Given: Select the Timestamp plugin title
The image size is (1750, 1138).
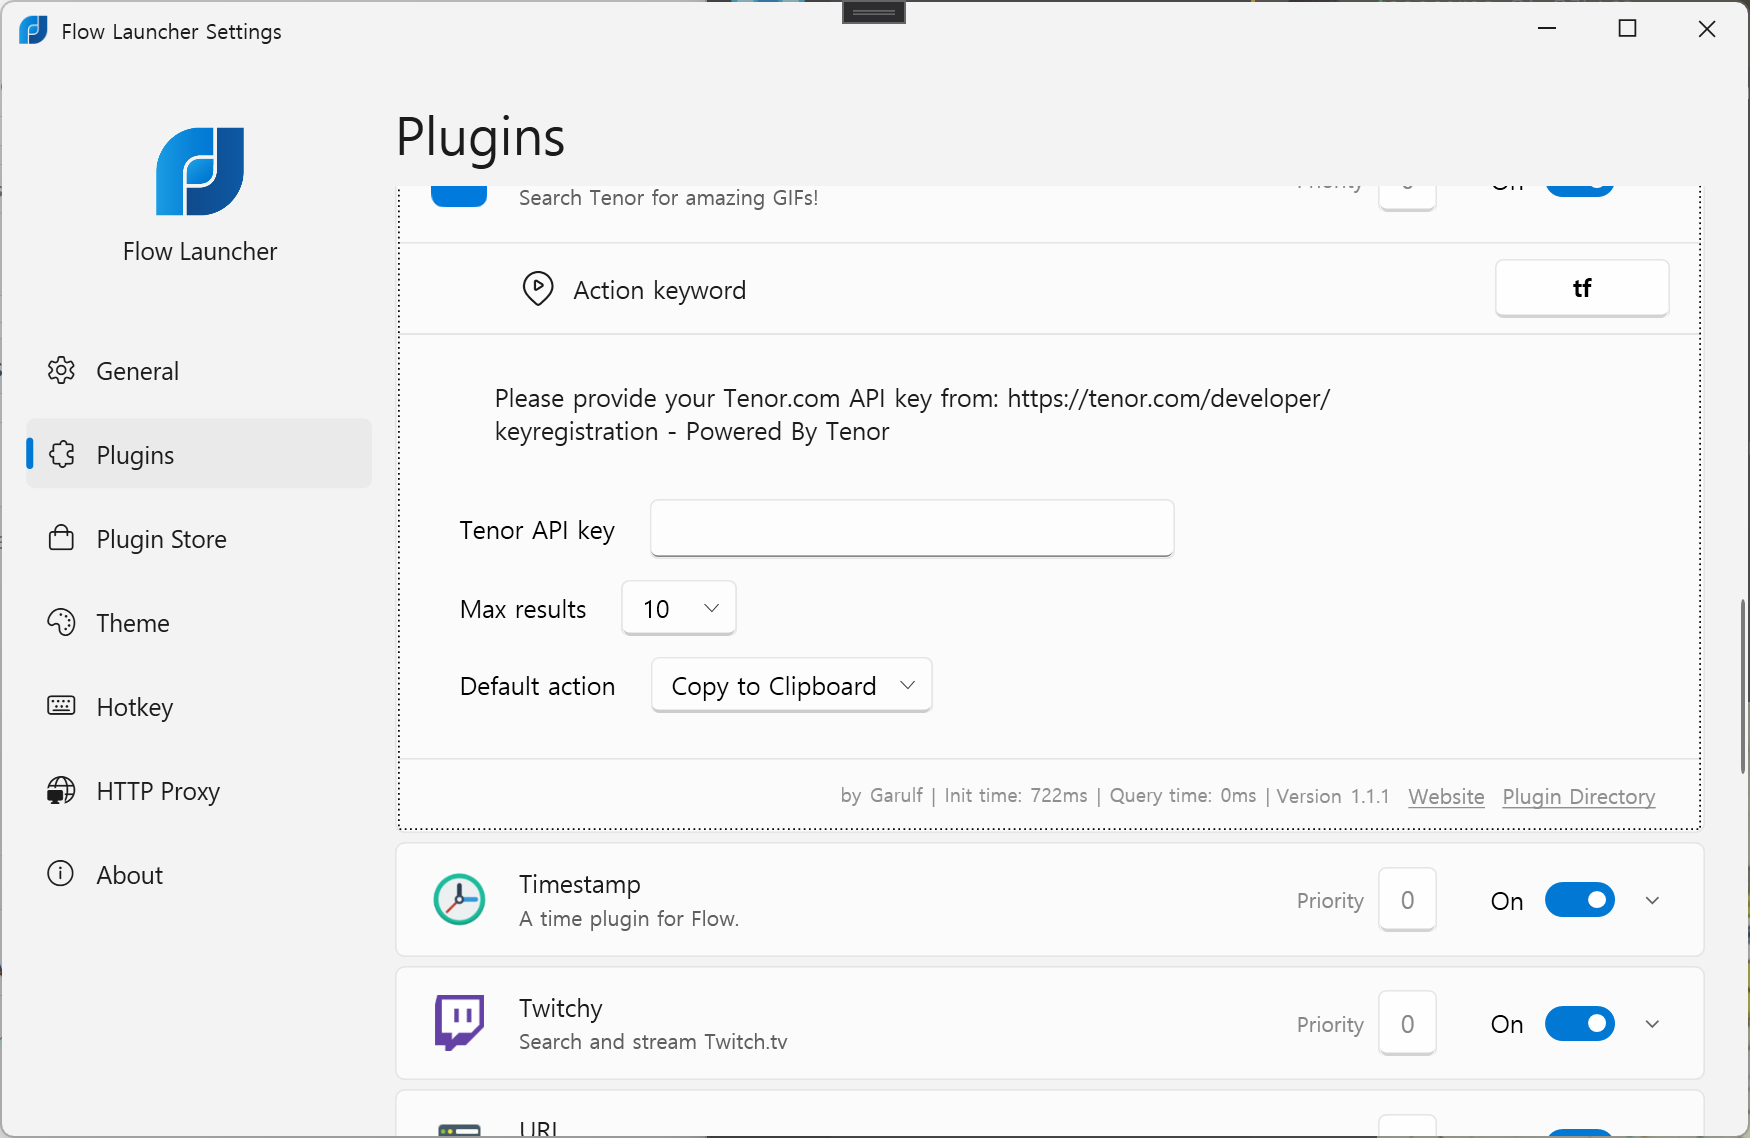Looking at the screenshot, I should (580, 884).
